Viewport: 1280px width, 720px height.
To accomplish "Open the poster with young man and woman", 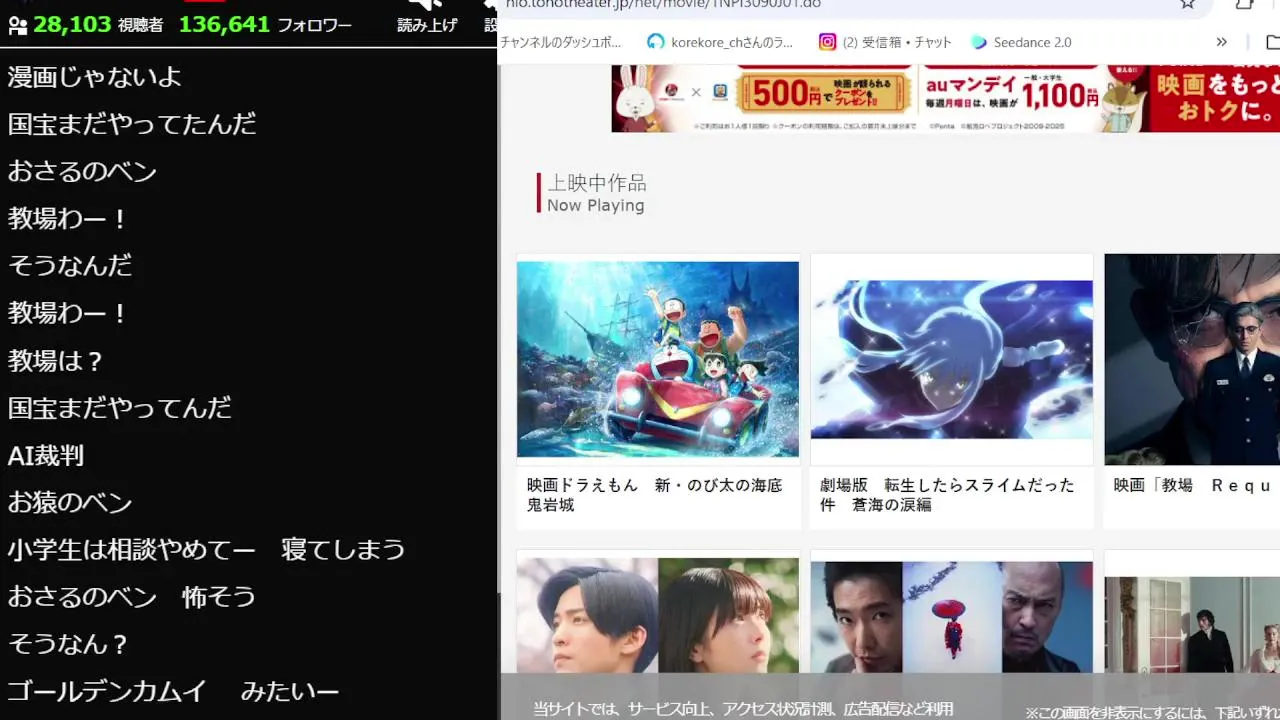I will (x=658, y=615).
